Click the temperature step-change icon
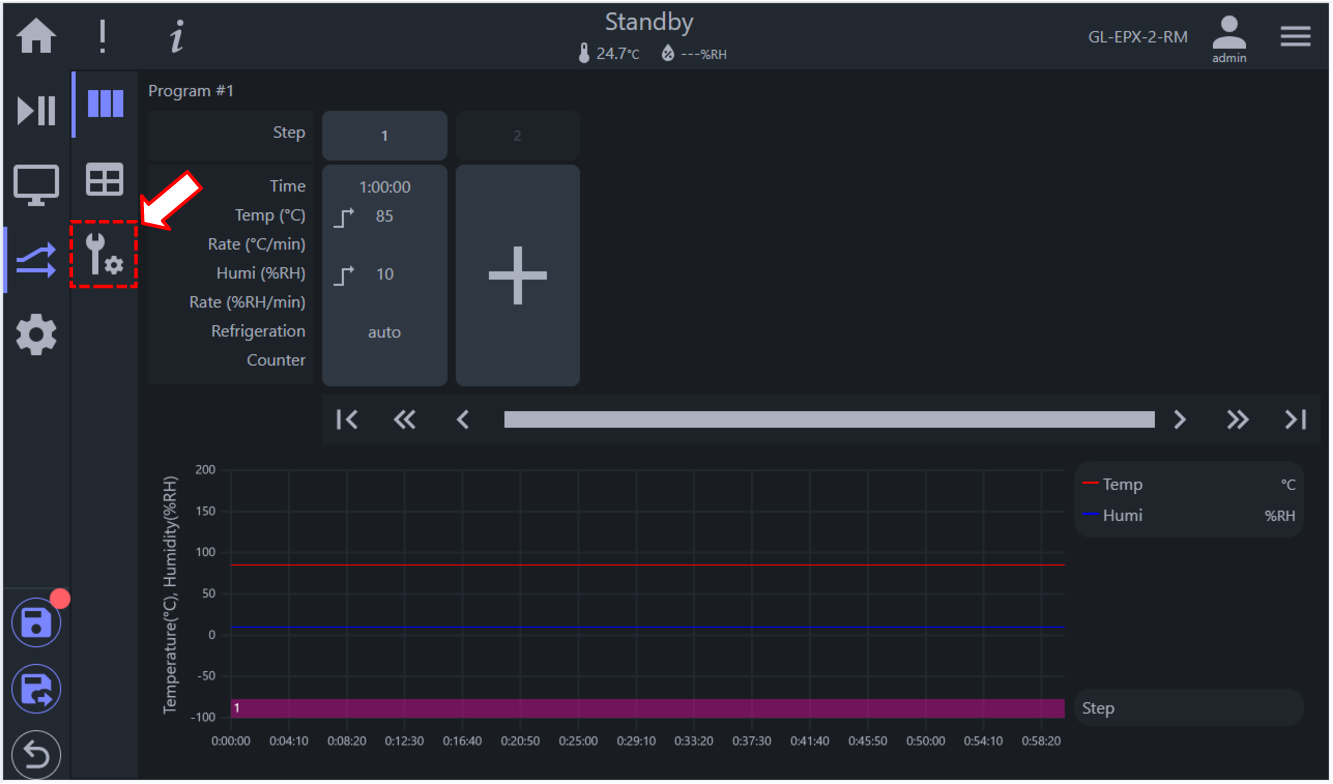Screen dimensions: 1333x784 pyautogui.click(x=343, y=217)
